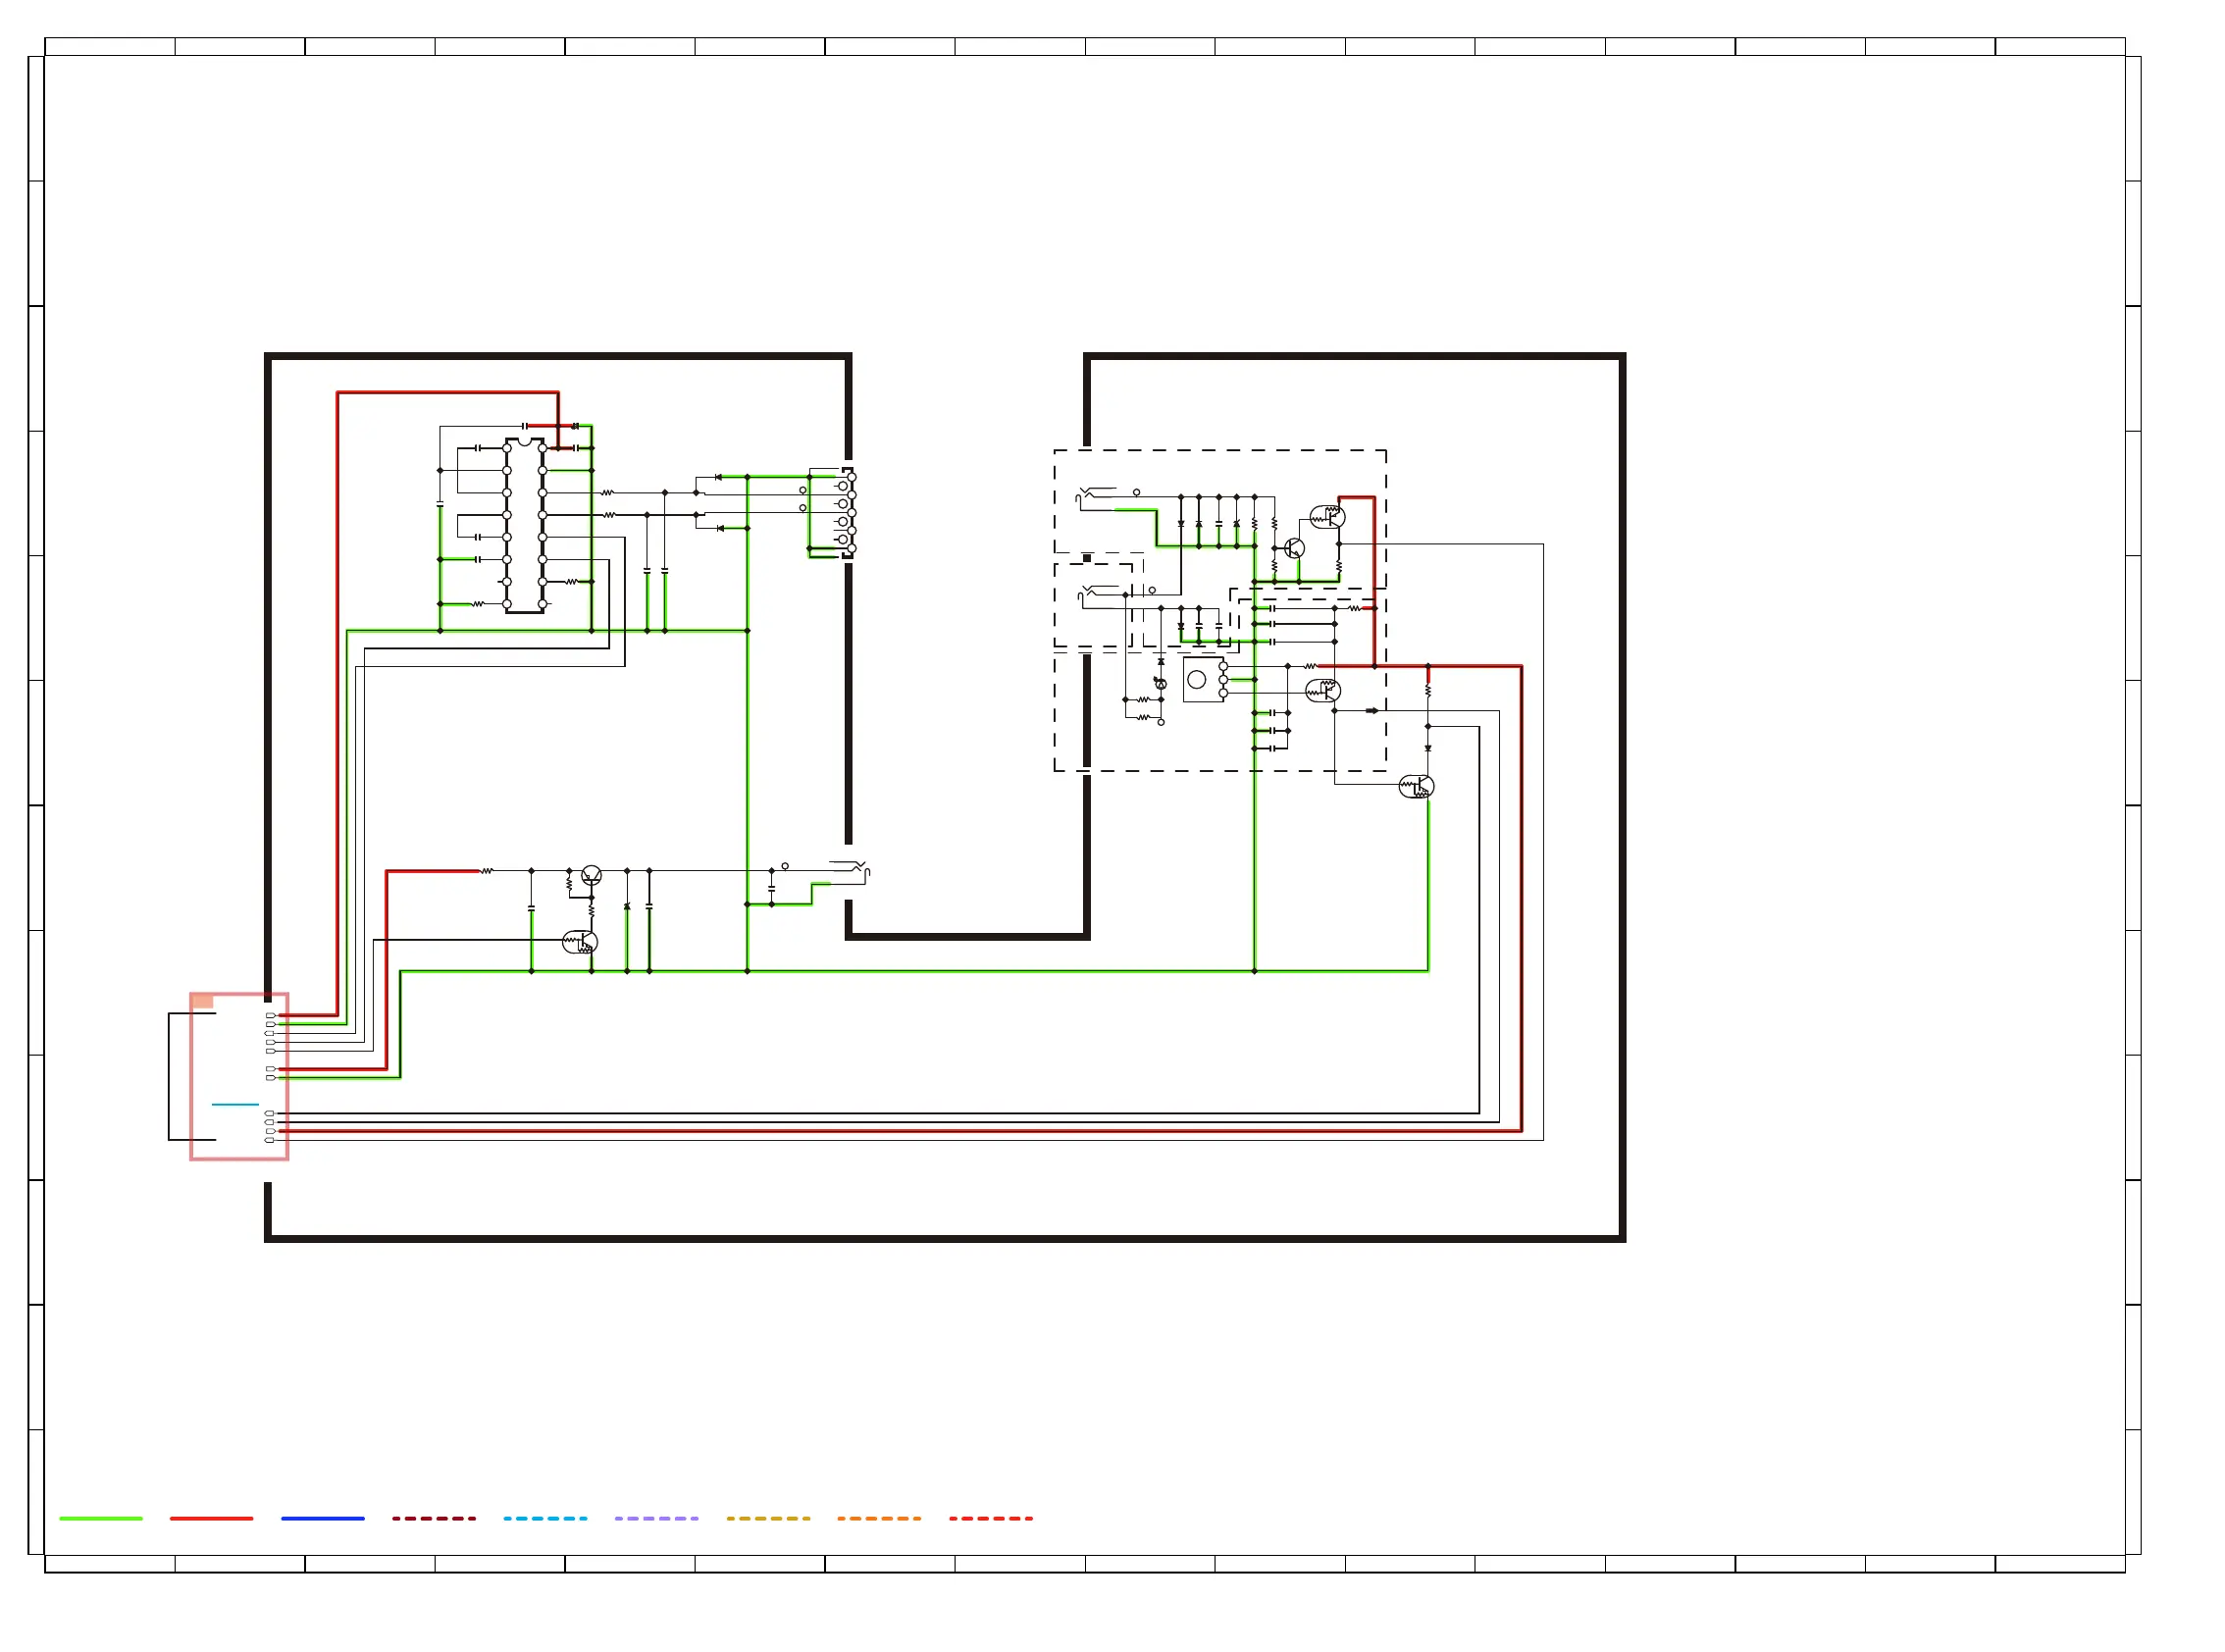Click the short cyan line inside pink connector box

pos(235,1104)
